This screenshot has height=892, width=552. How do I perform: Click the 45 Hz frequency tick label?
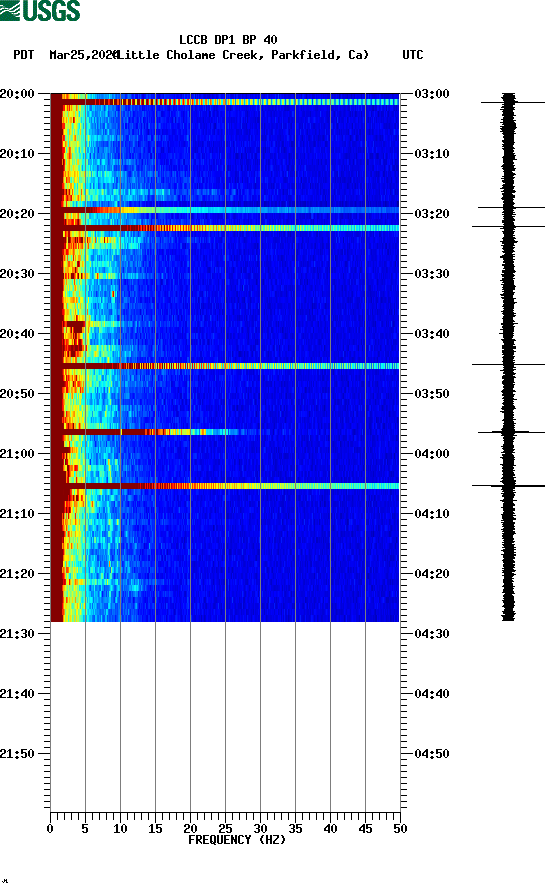pyautogui.click(x=365, y=829)
